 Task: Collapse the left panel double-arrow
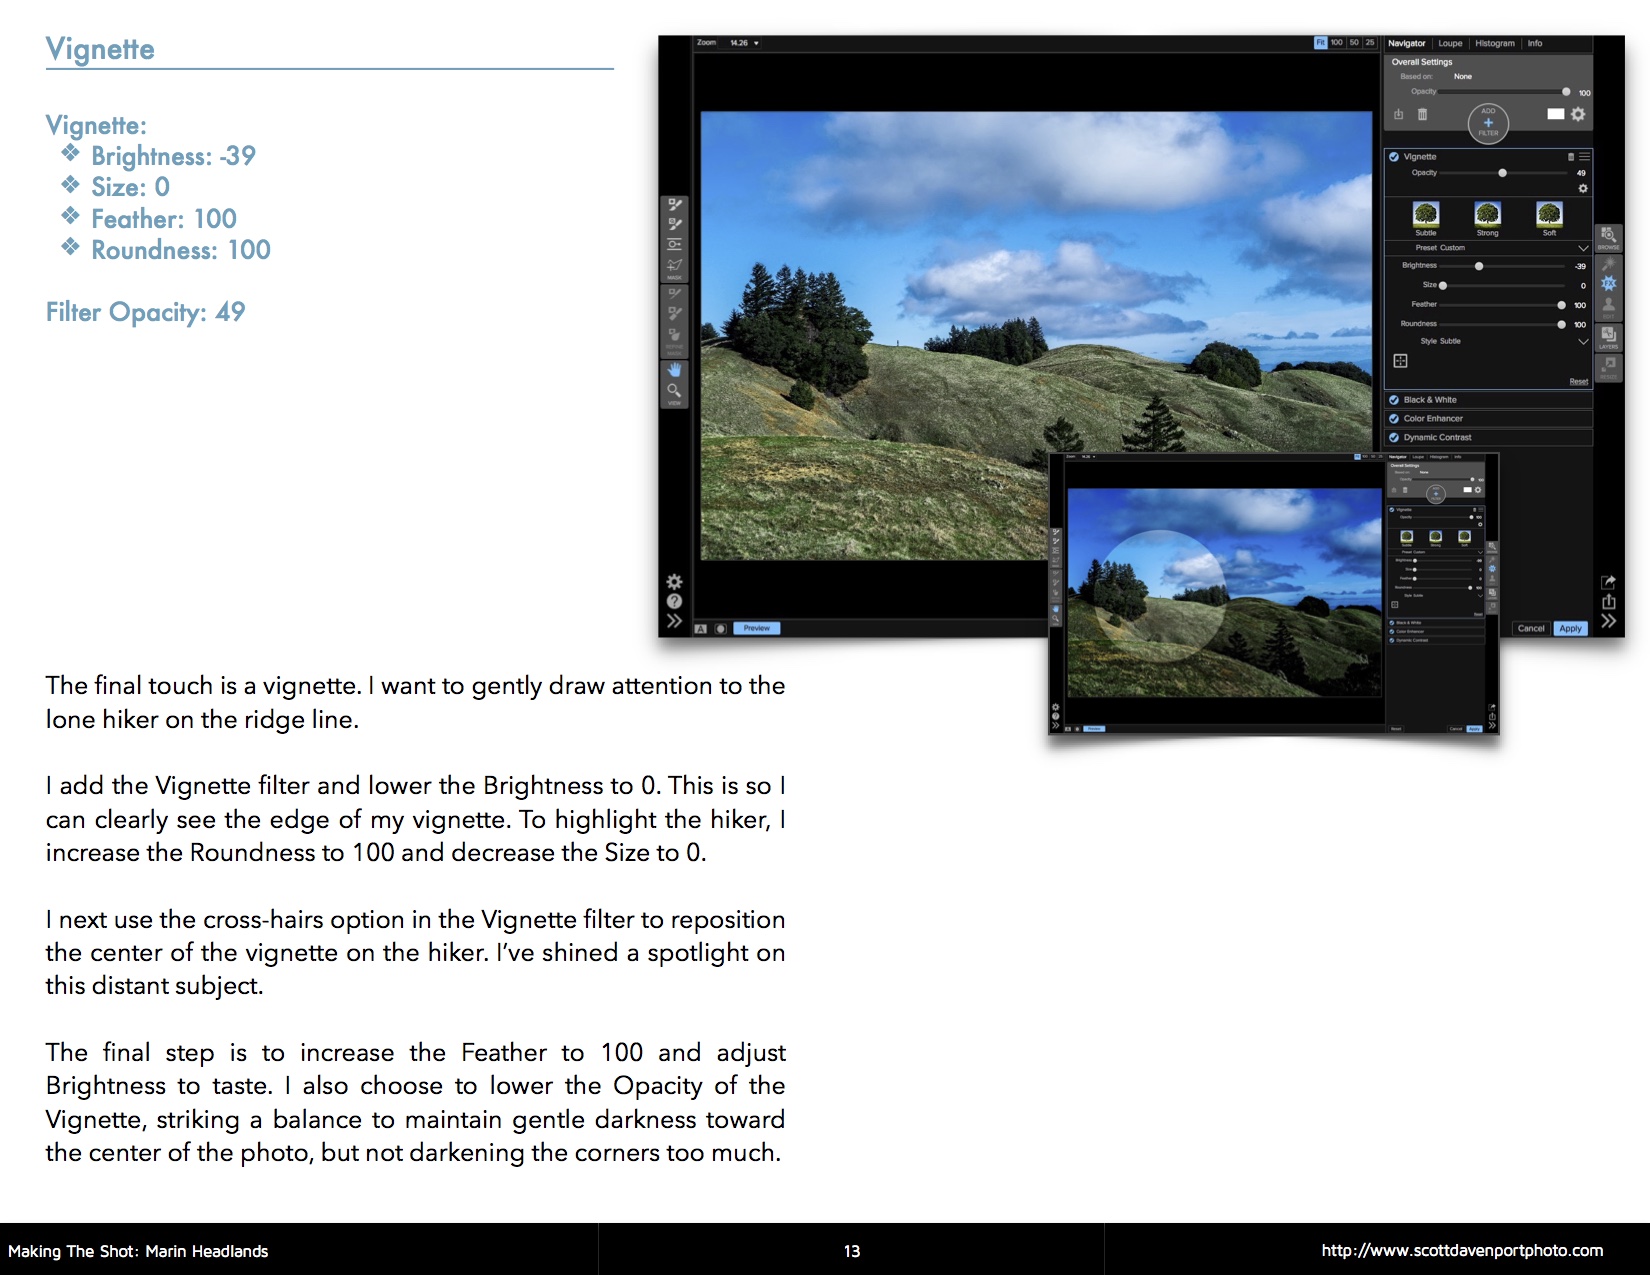[675, 621]
